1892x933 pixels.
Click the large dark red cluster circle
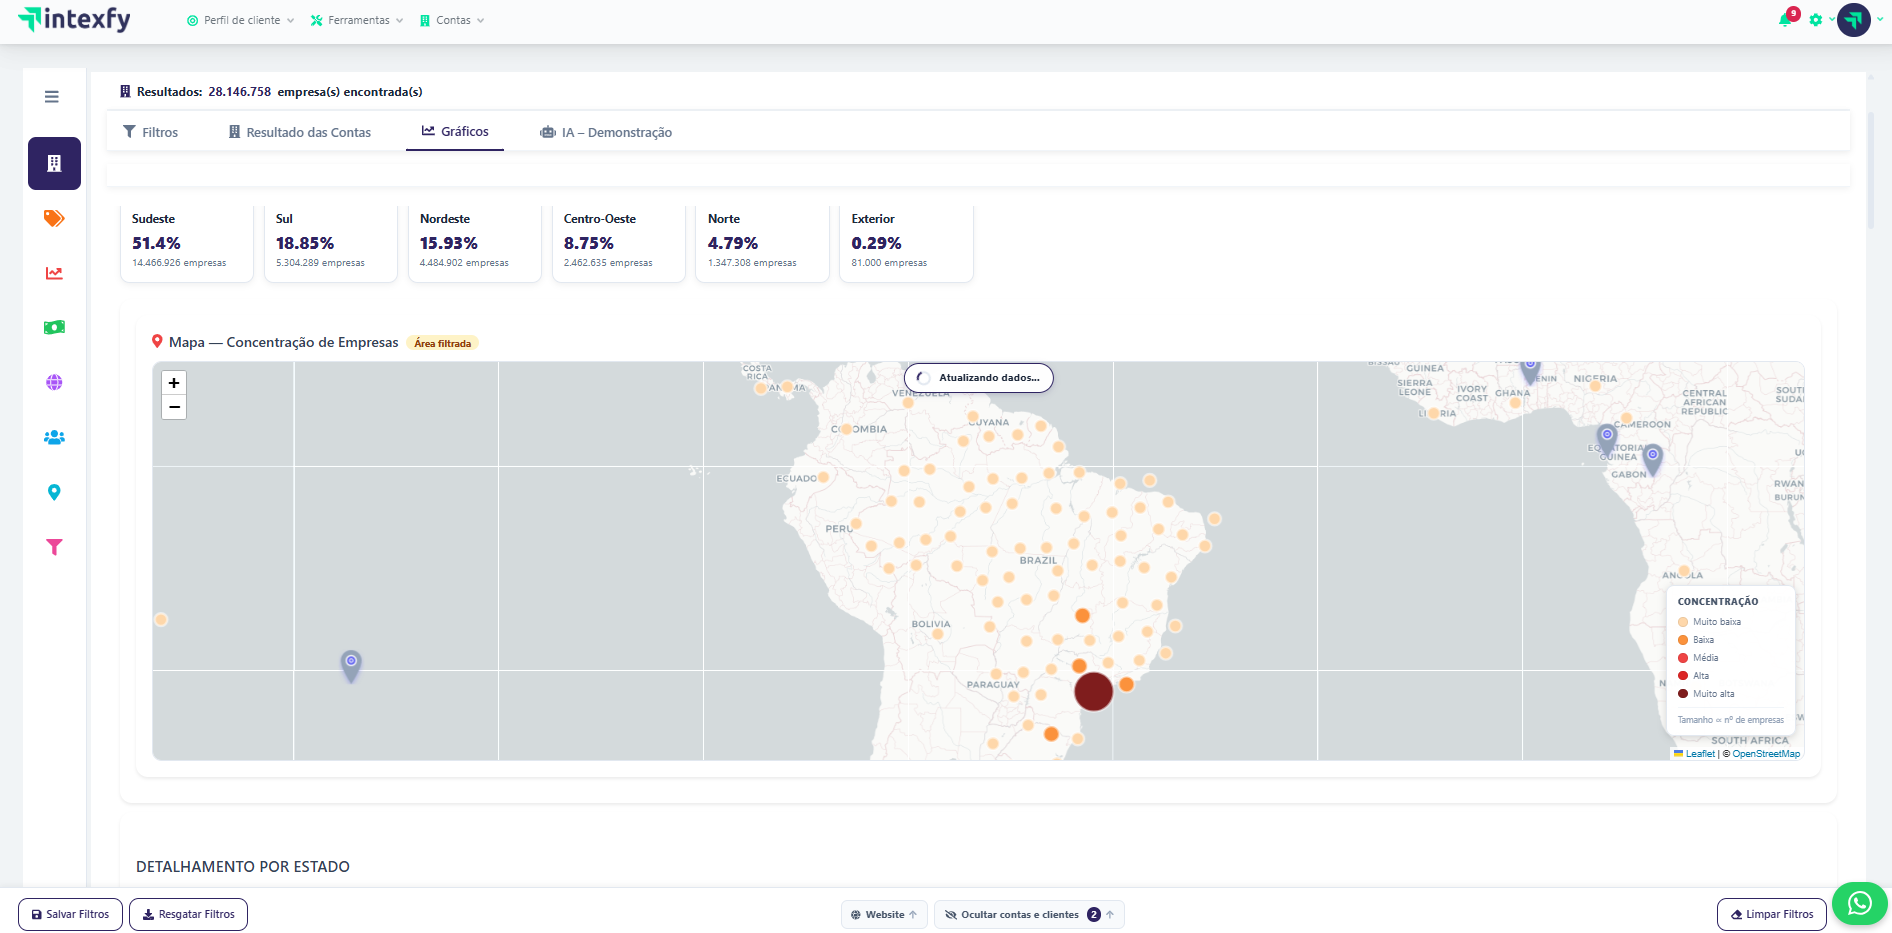1093,691
